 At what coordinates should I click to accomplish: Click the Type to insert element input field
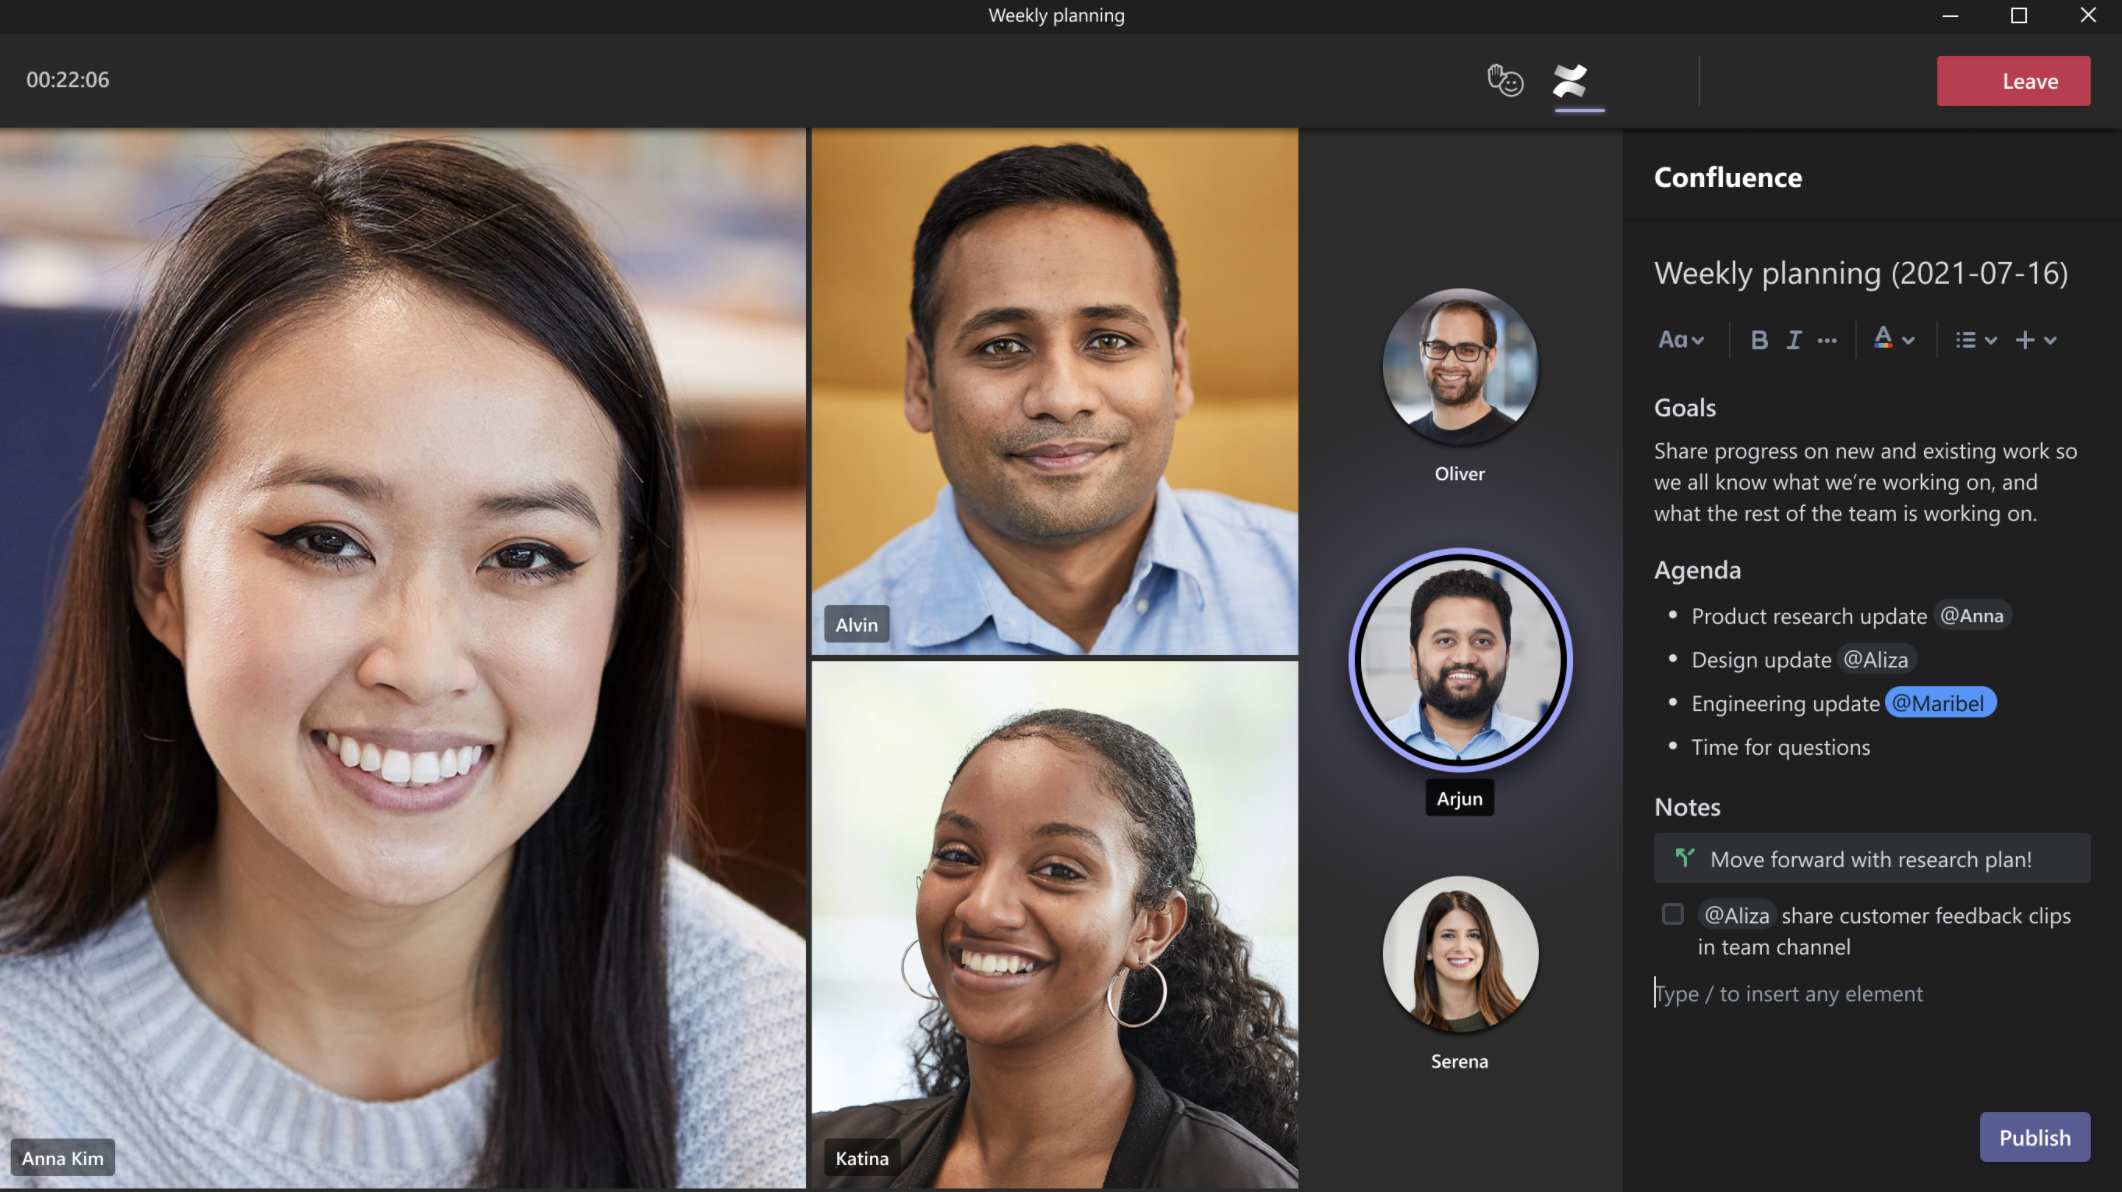1790,992
